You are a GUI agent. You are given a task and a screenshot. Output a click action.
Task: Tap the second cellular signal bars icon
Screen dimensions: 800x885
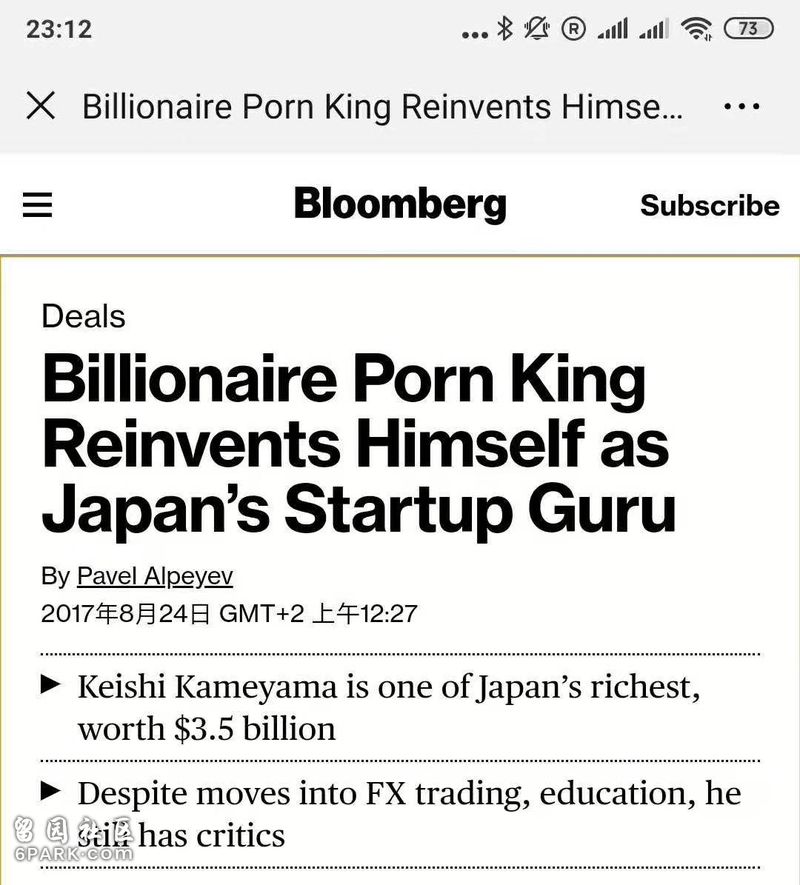tap(654, 28)
